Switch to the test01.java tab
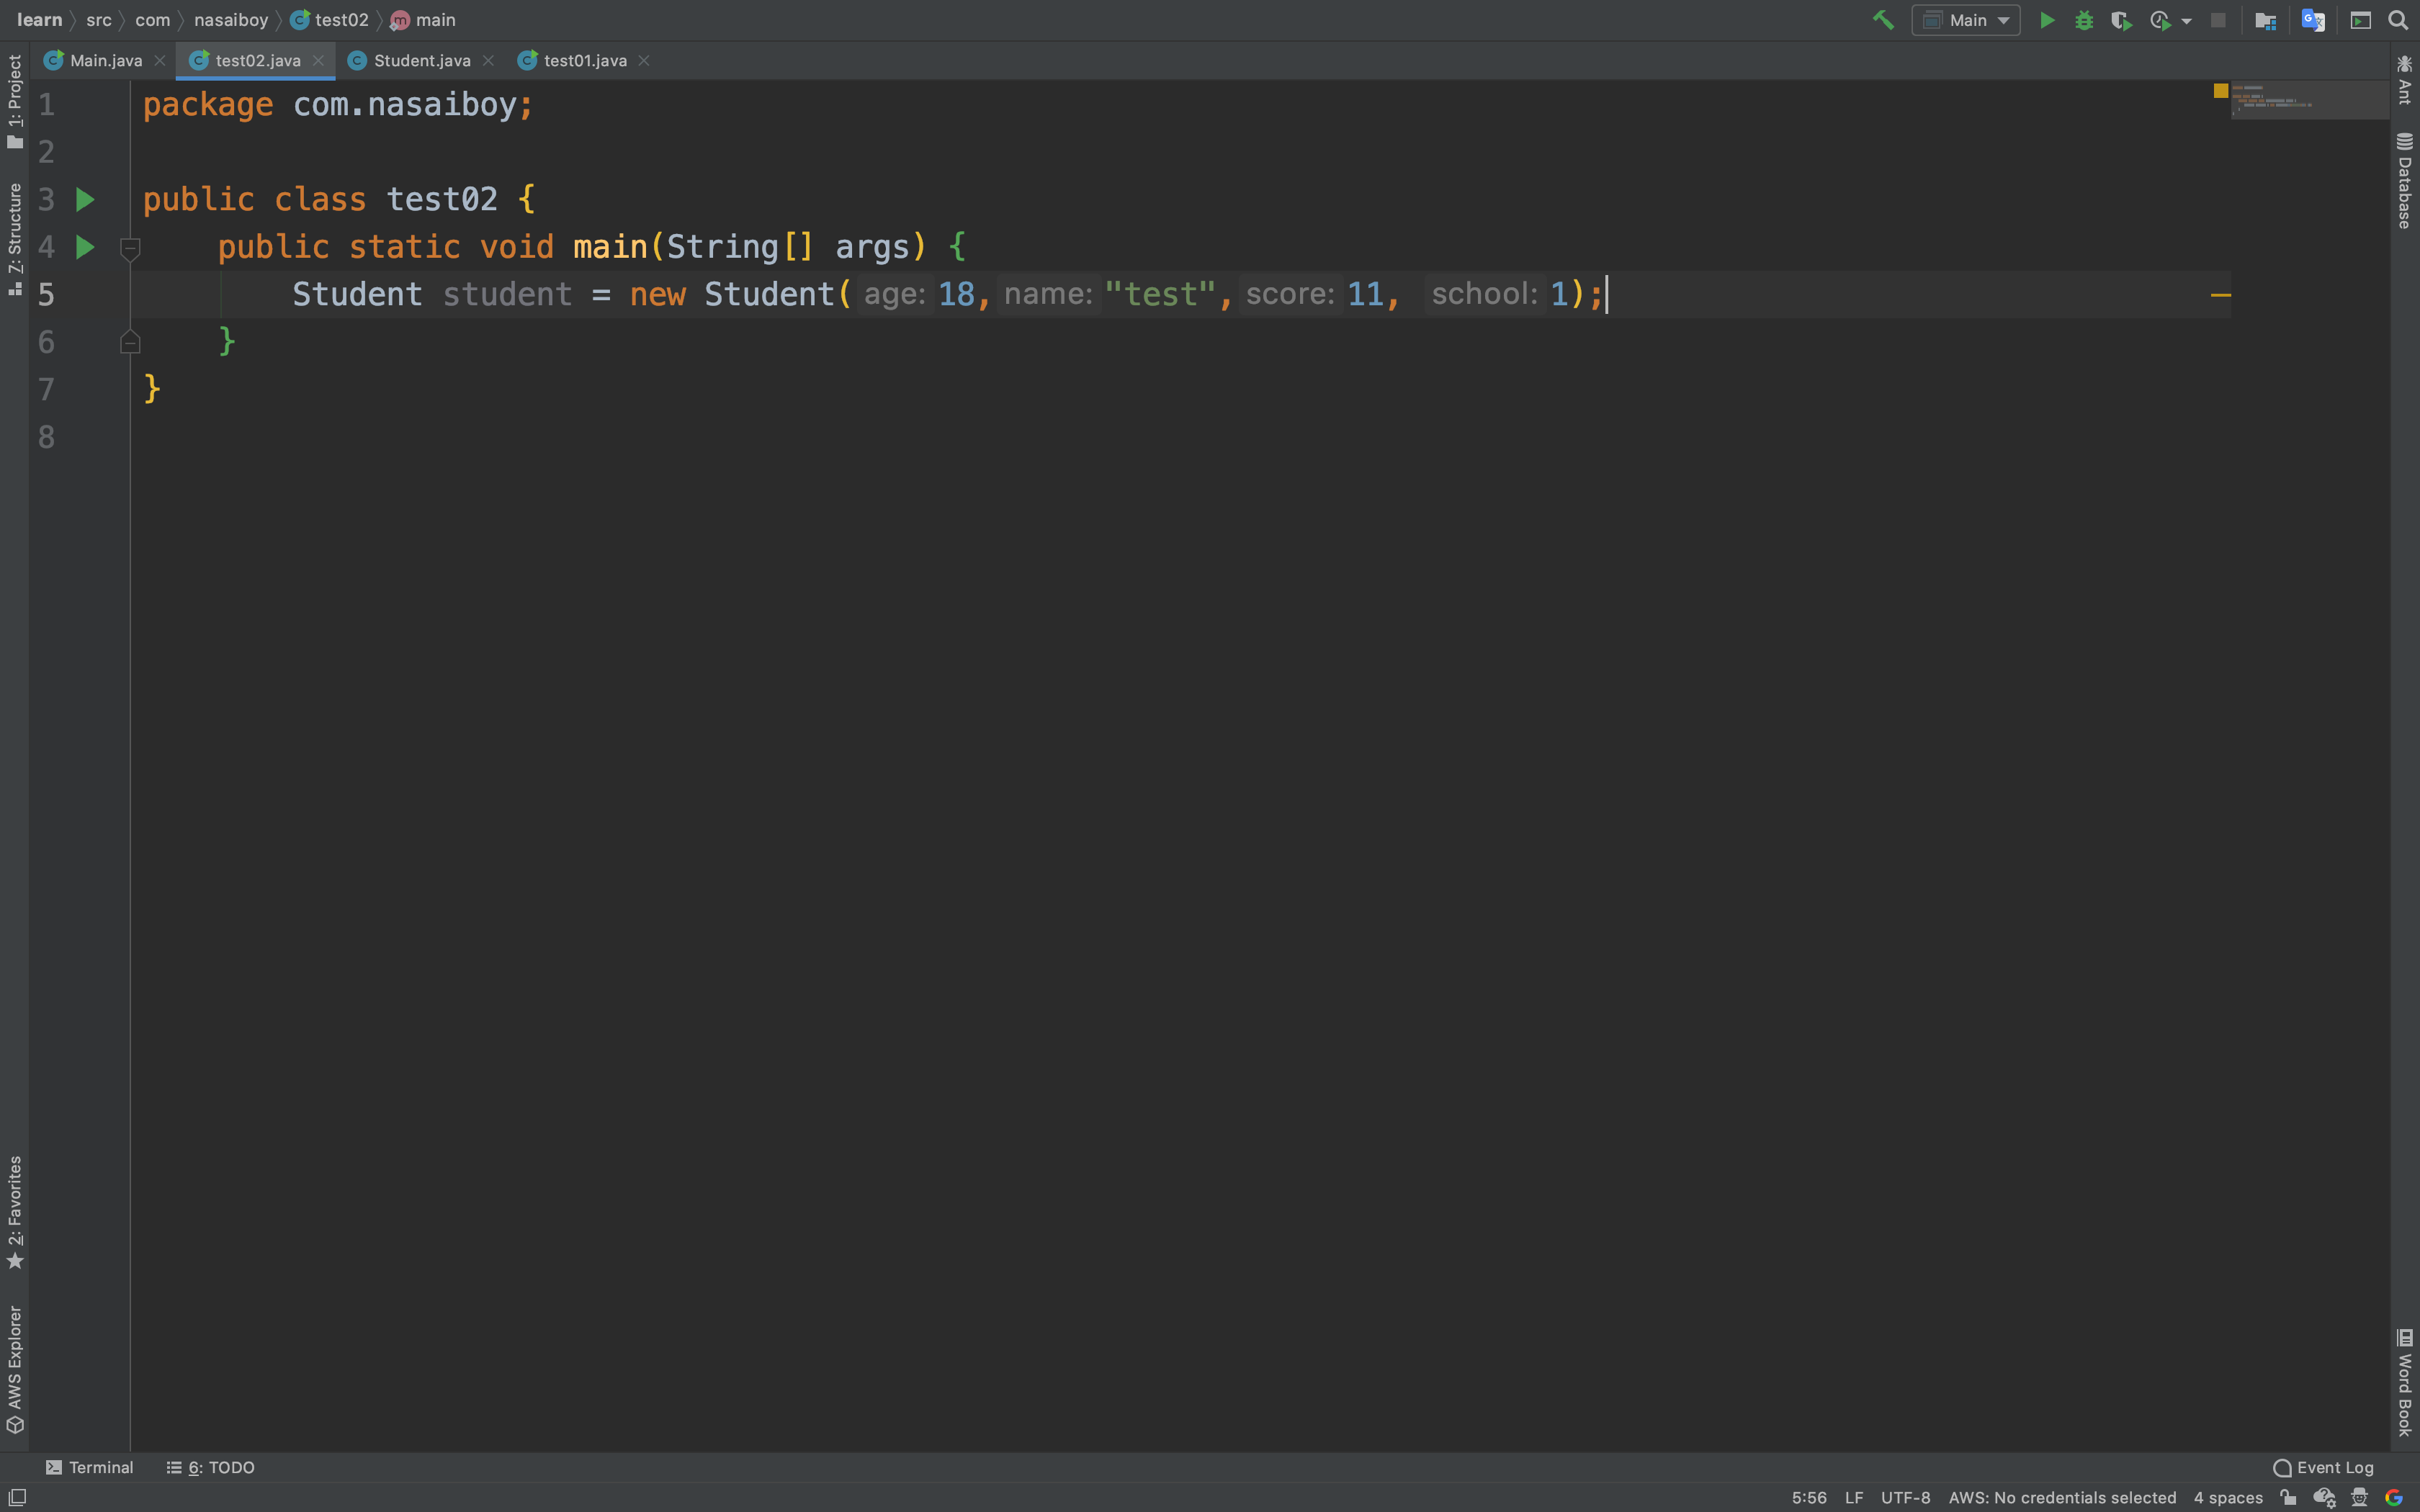The width and height of the screenshot is (2420, 1512). coord(585,60)
